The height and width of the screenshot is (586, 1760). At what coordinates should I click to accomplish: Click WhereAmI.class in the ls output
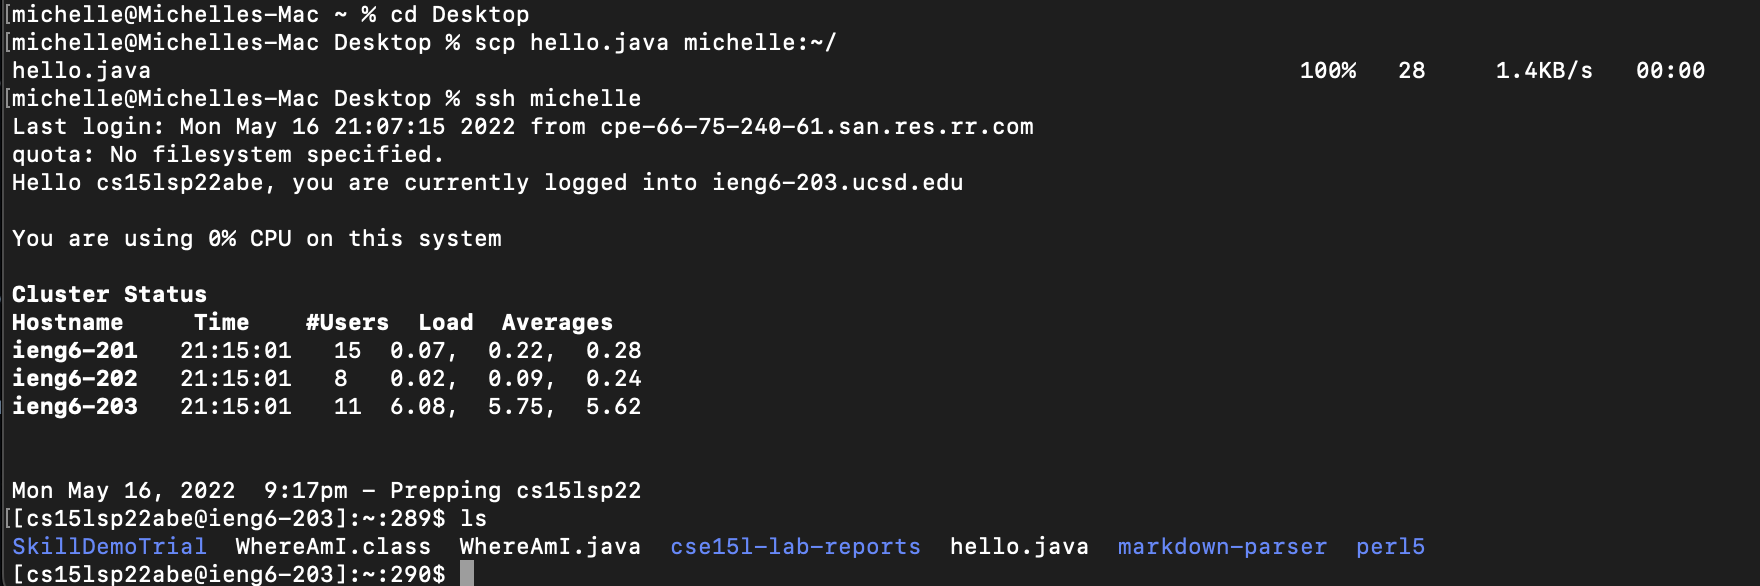click(333, 547)
